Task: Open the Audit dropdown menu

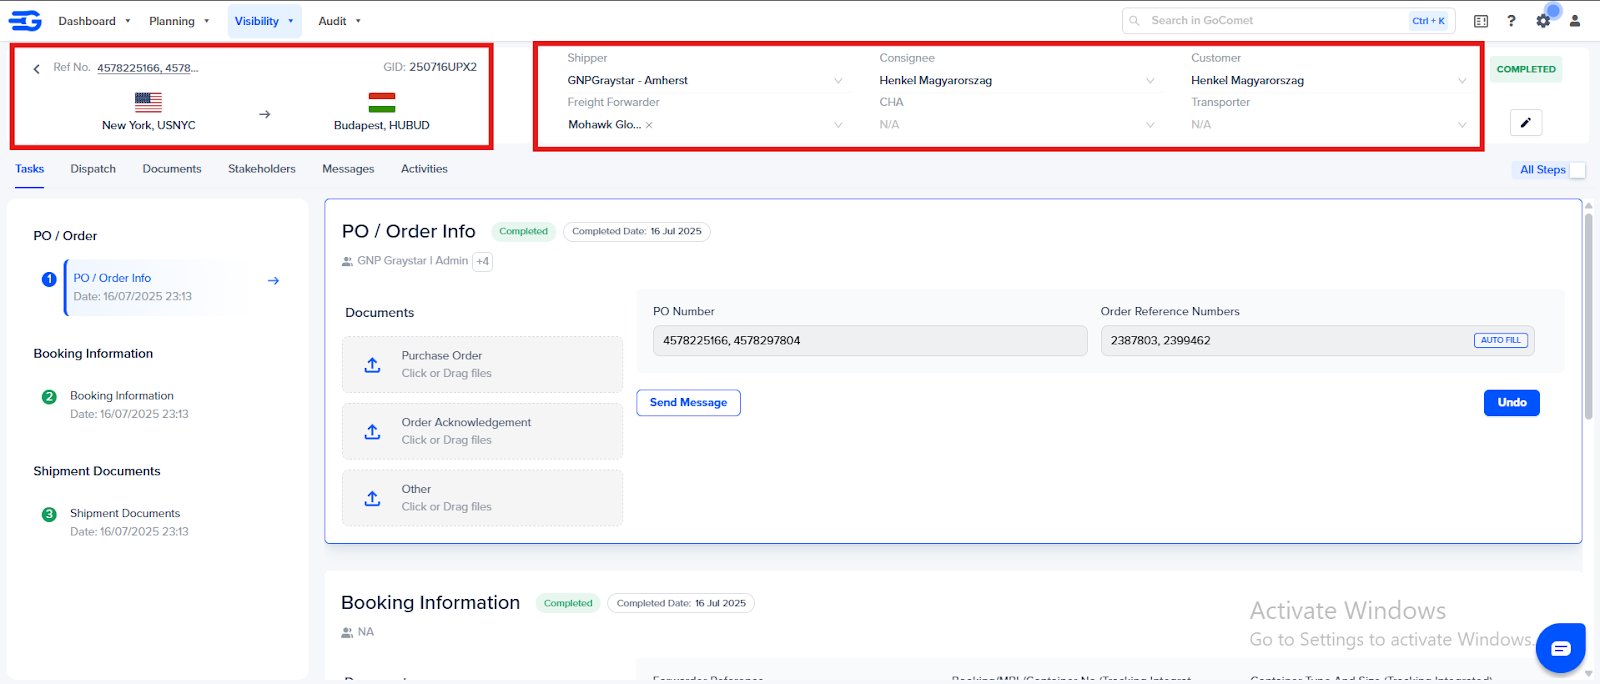Action: pyautogui.click(x=339, y=21)
